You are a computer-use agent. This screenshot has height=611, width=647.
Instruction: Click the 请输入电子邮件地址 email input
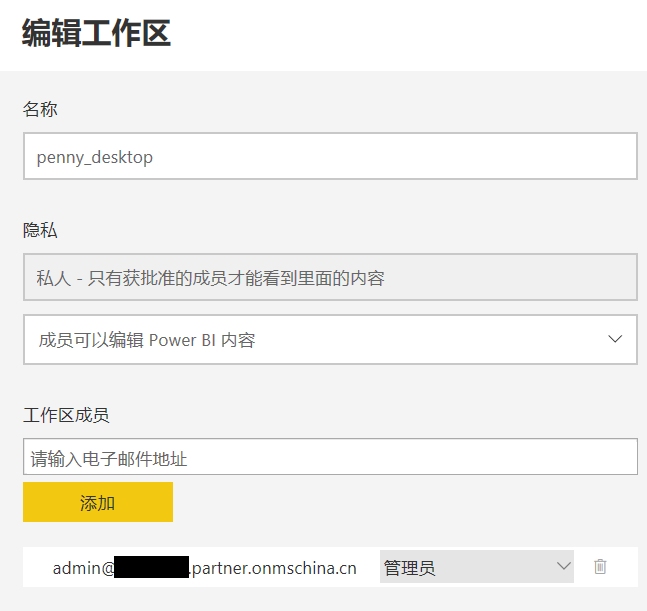(330, 458)
